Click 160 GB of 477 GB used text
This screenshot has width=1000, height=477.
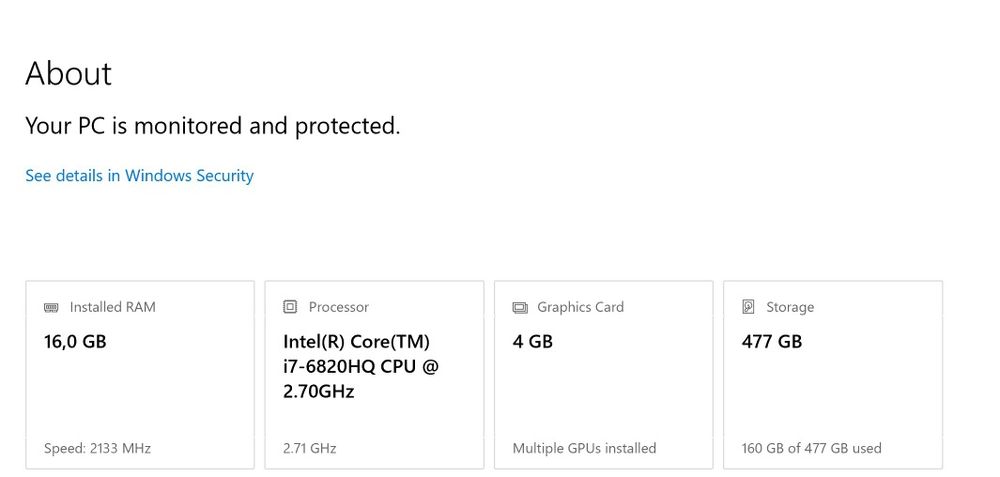(811, 448)
